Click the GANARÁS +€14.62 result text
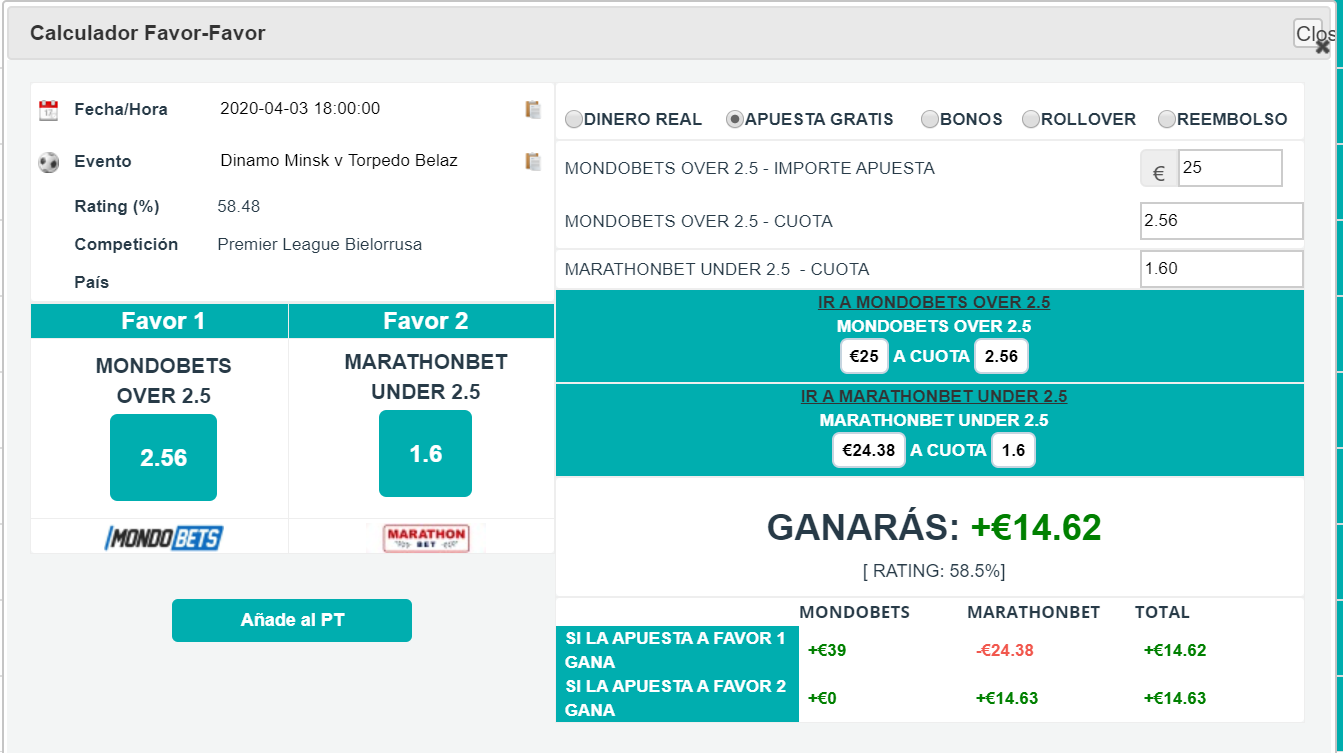 [933, 527]
